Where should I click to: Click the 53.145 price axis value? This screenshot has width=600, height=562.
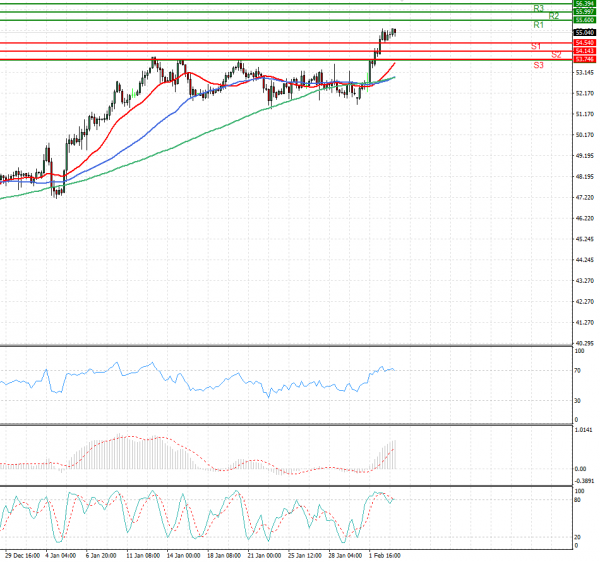pos(585,72)
